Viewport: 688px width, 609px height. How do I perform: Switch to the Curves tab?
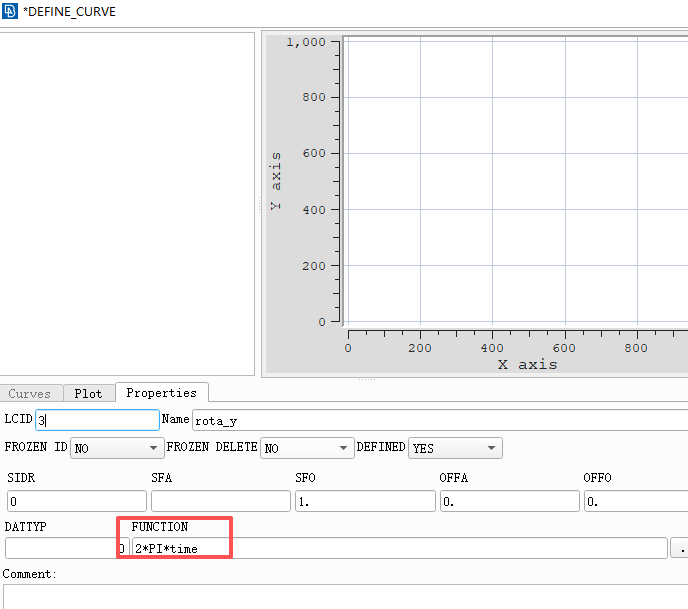tap(30, 394)
